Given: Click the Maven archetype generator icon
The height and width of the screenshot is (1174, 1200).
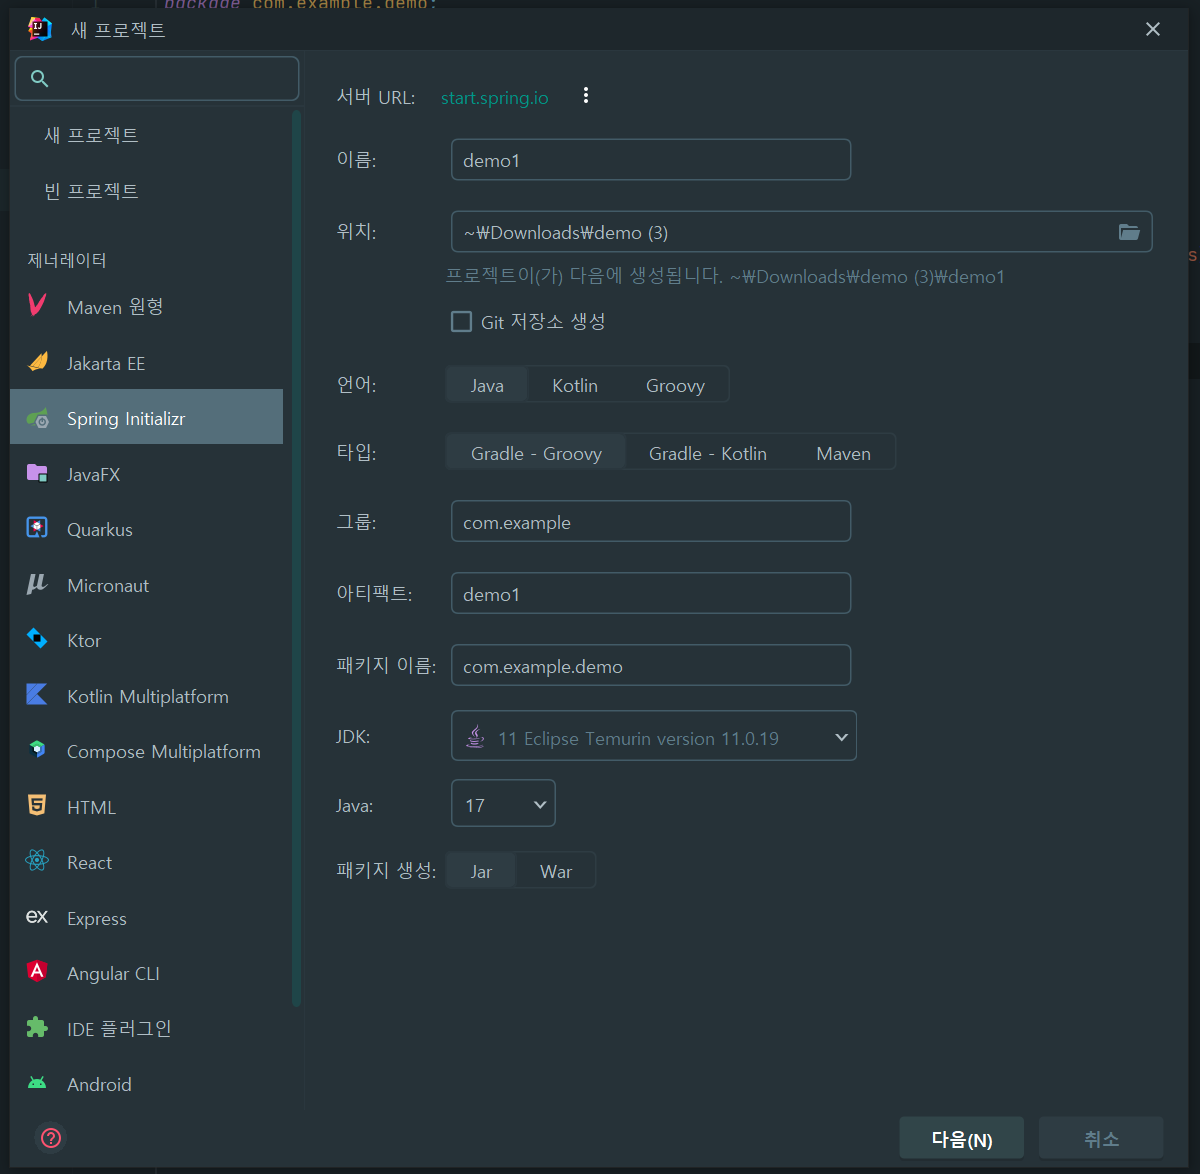Looking at the screenshot, I should click(x=37, y=306).
